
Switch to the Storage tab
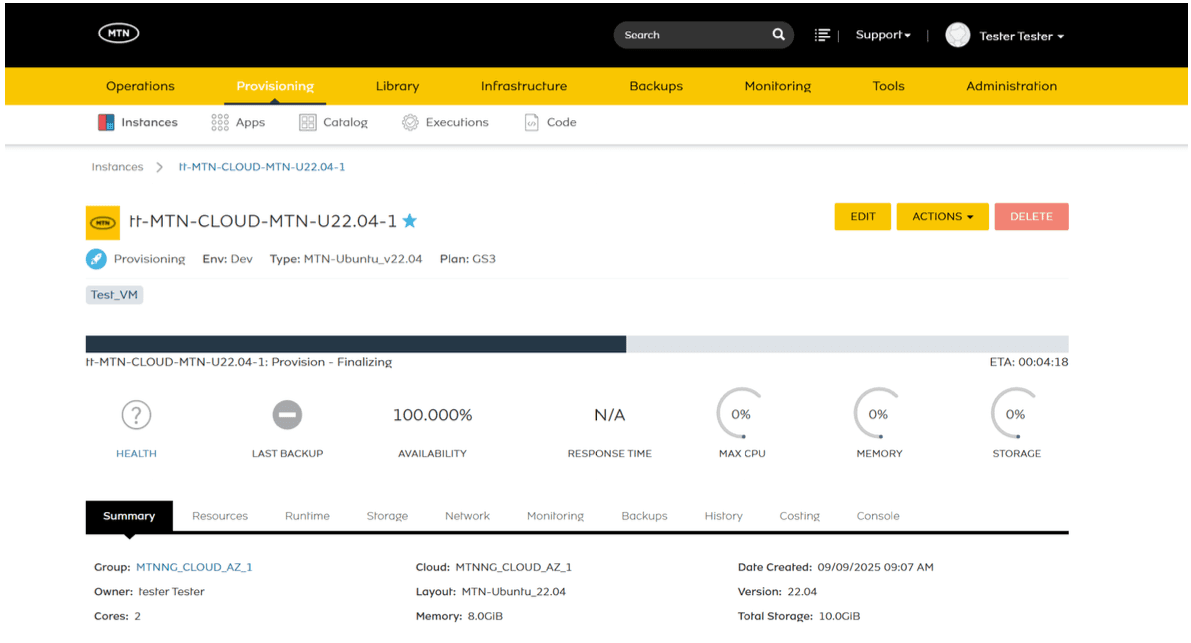pyautogui.click(x=387, y=516)
